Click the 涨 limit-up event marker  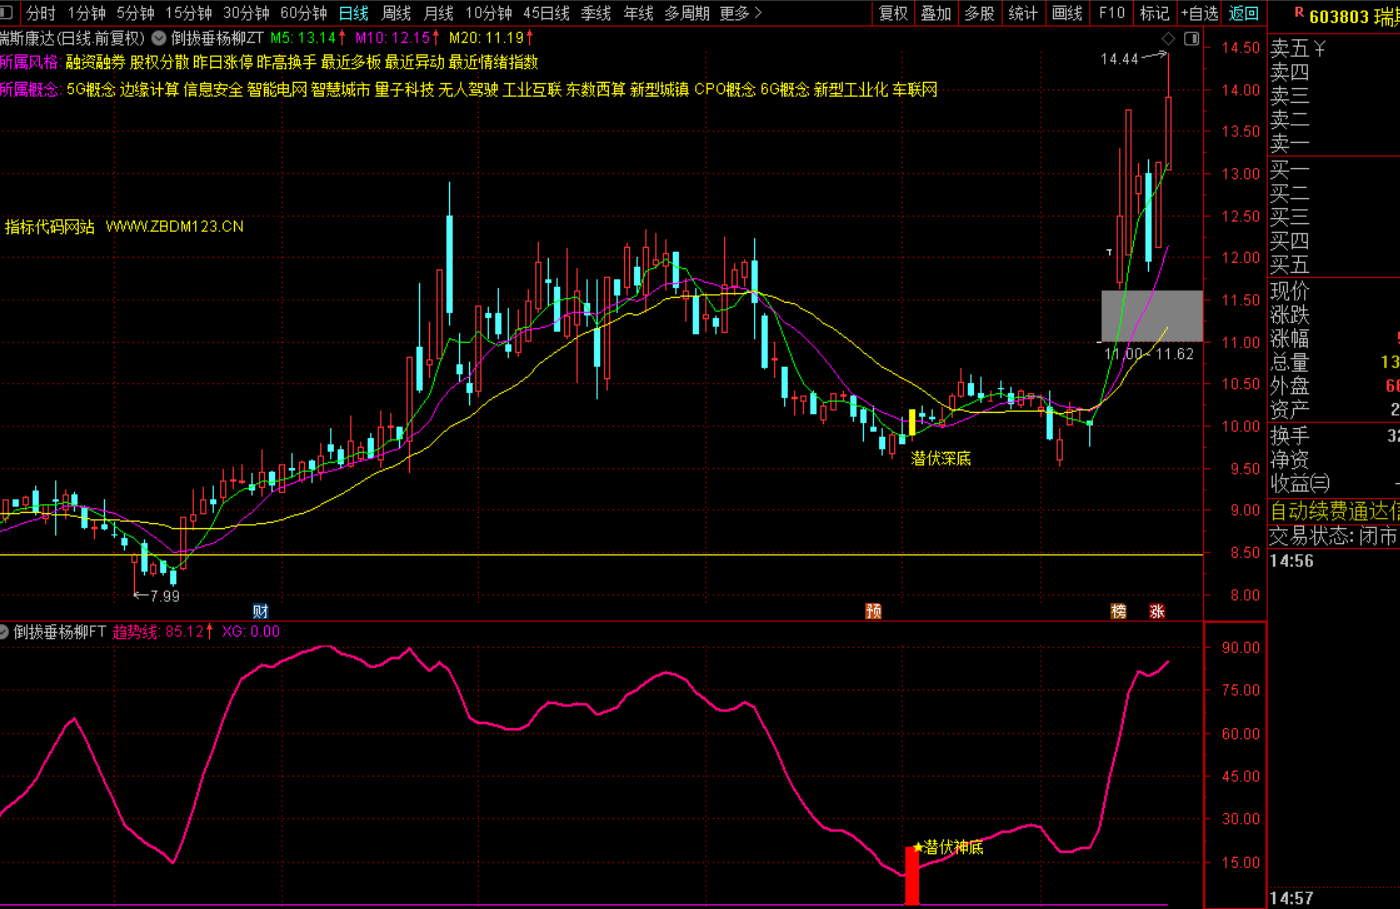tap(1157, 611)
